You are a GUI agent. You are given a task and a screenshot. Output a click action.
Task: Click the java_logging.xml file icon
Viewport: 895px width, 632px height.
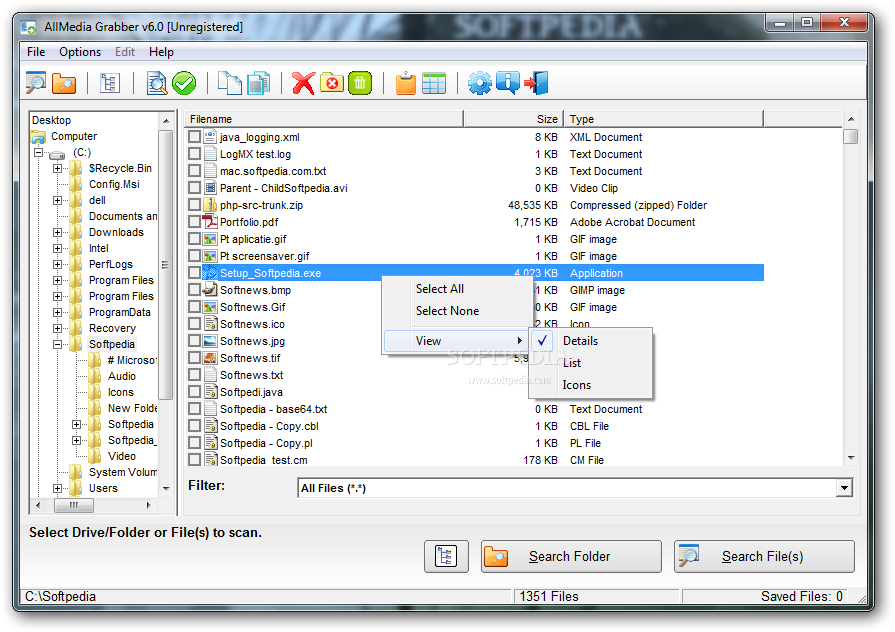210,136
